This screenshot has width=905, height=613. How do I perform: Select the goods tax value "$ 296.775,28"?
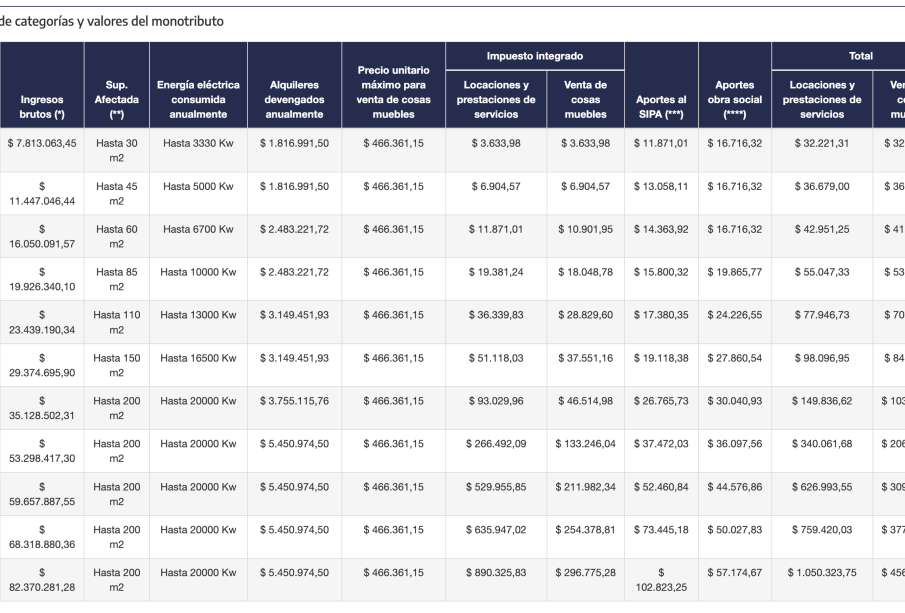585,572
